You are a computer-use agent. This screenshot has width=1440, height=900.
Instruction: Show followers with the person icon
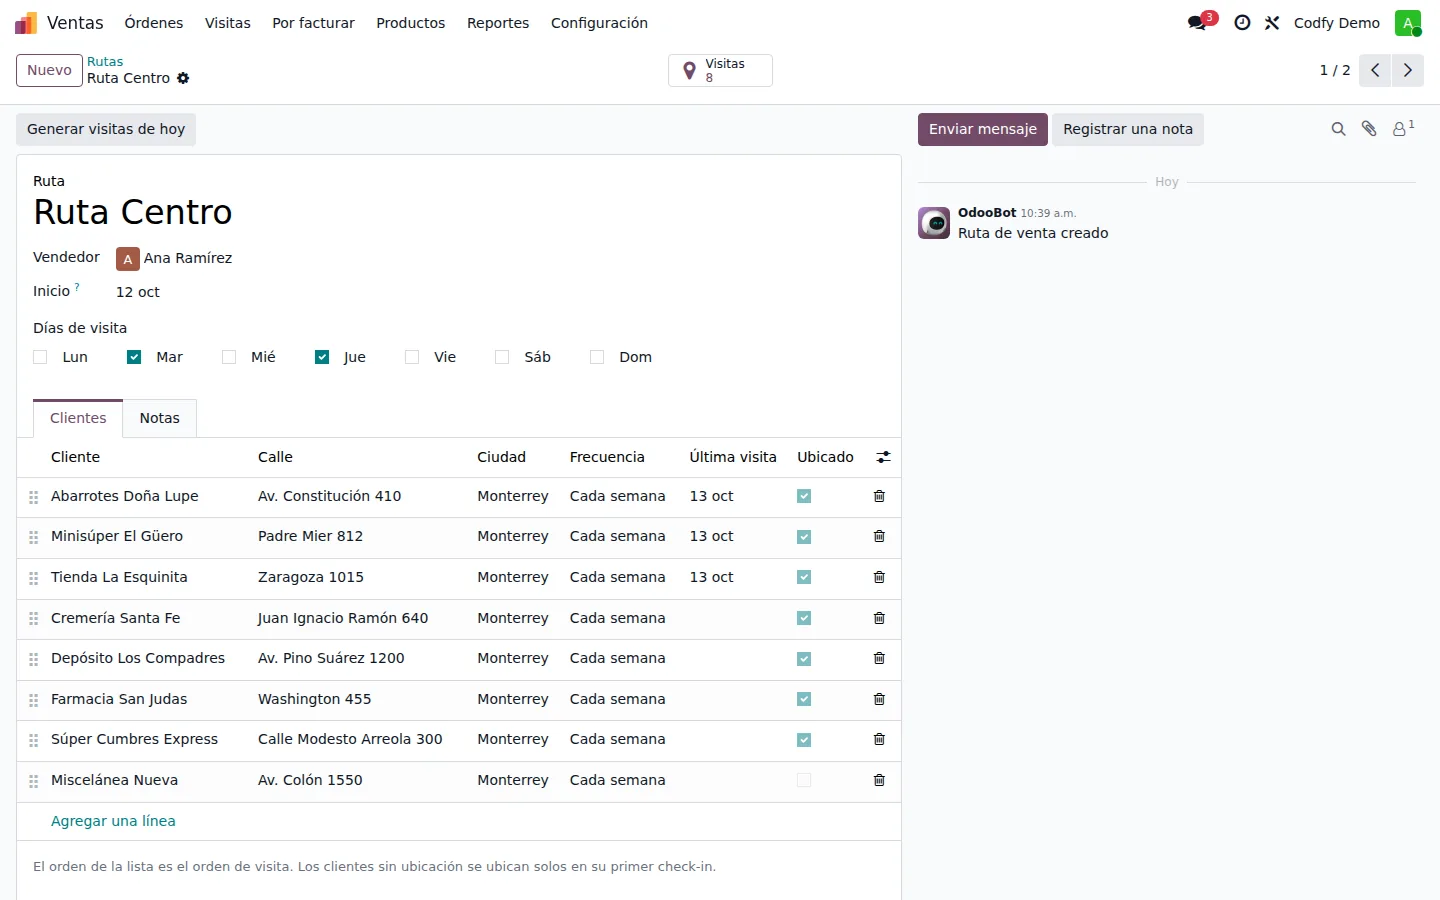pos(1403,128)
